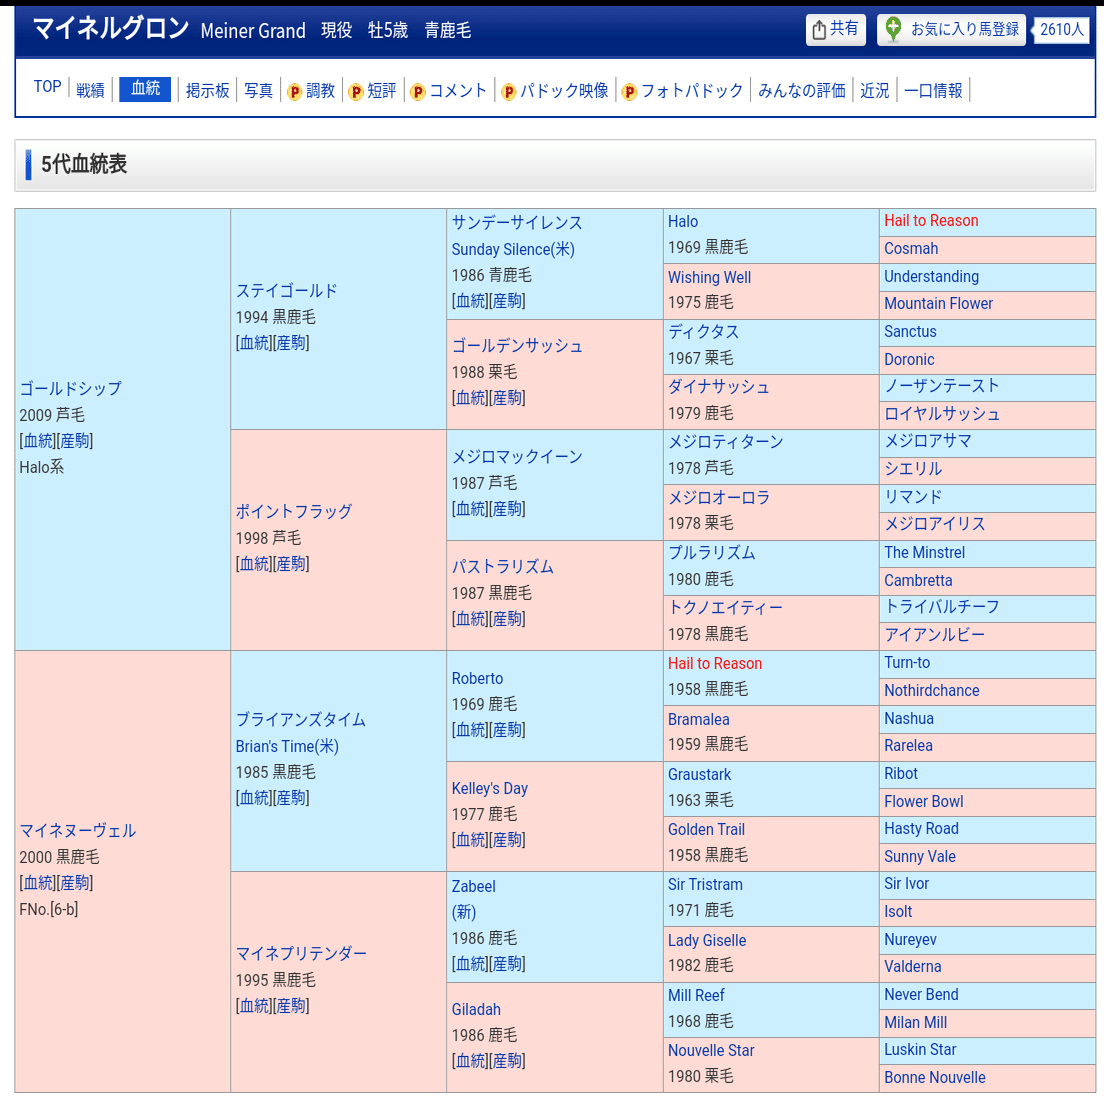The height and width of the screenshot is (1104, 1104).
Task: Click the green favorite horse pin icon
Action: (x=893, y=29)
